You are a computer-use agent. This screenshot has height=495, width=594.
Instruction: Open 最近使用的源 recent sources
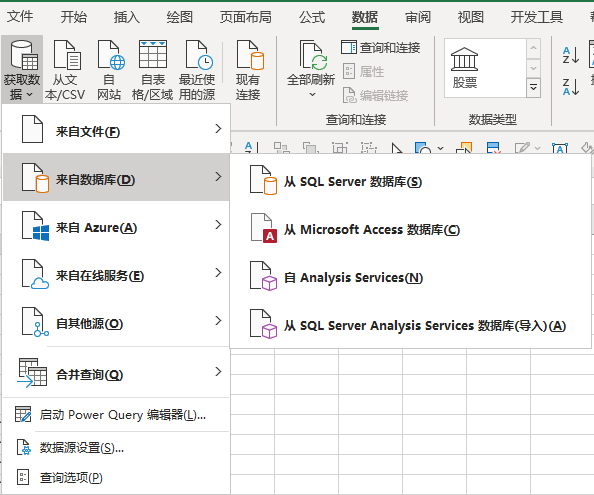tap(197, 70)
